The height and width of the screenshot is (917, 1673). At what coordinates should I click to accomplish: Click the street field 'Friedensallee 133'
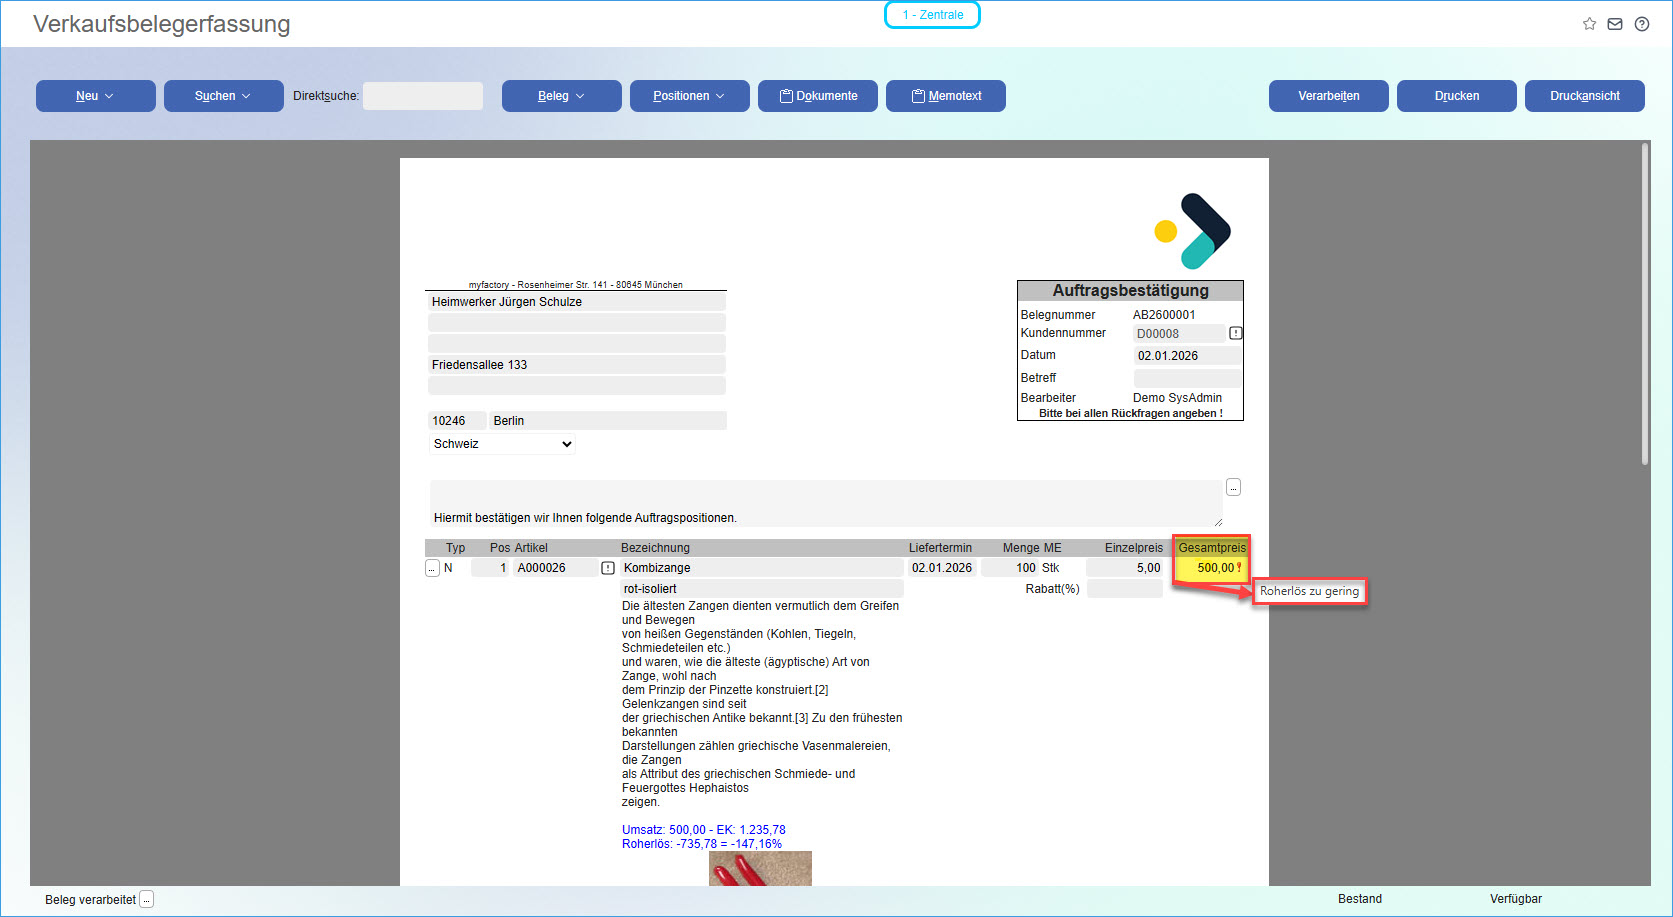[x=577, y=365]
